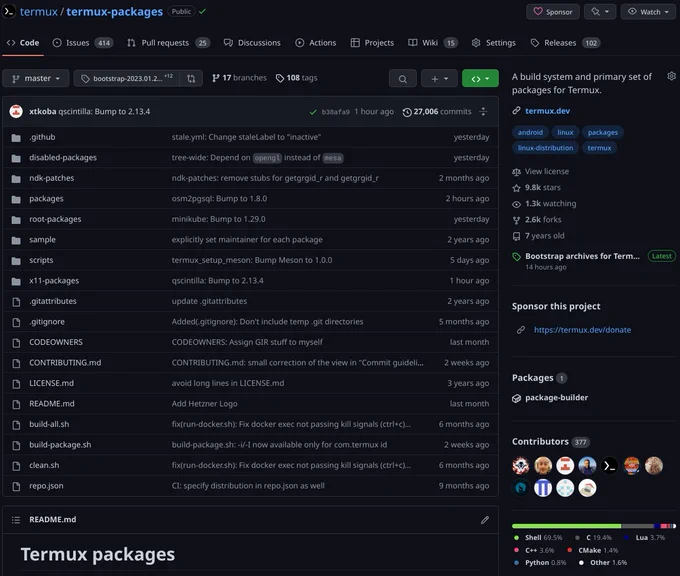Click the Contributors 377 heading
The image size is (680, 576).
click(x=550, y=442)
